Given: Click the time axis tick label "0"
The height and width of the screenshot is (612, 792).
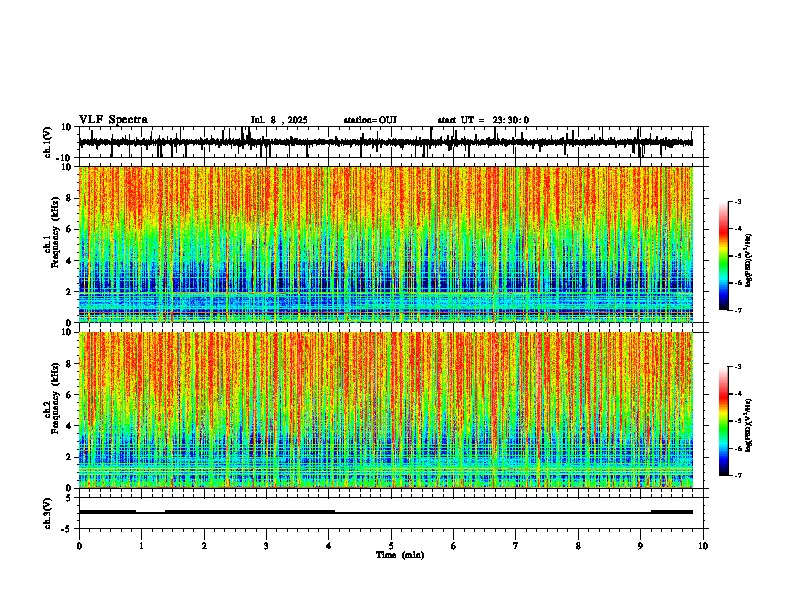Looking at the screenshot, I should (79, 546).
